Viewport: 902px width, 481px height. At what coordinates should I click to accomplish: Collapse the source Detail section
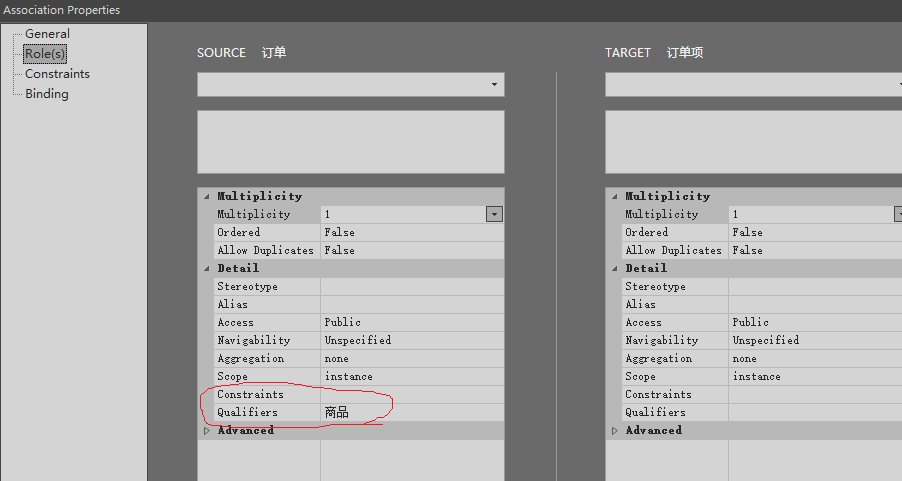click(207, 269)
